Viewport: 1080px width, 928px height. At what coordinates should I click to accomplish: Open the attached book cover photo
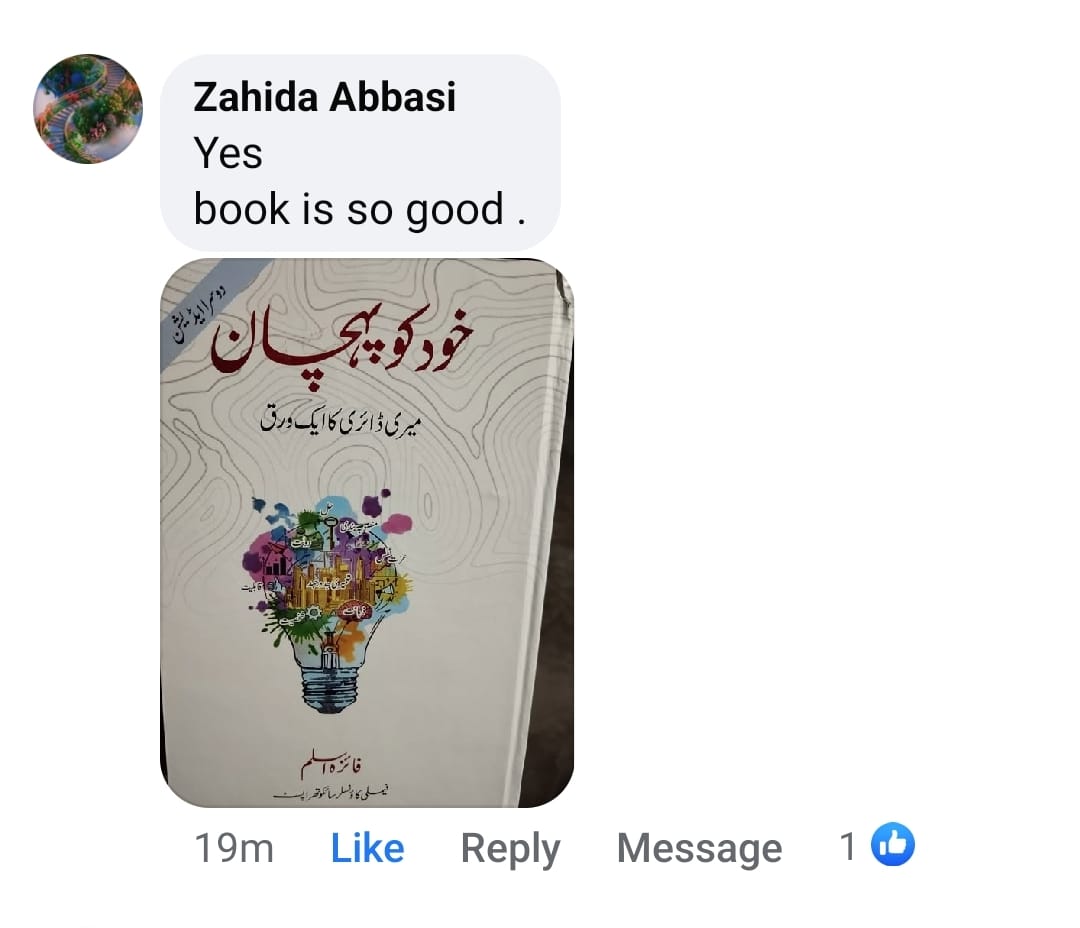(366, 533)
